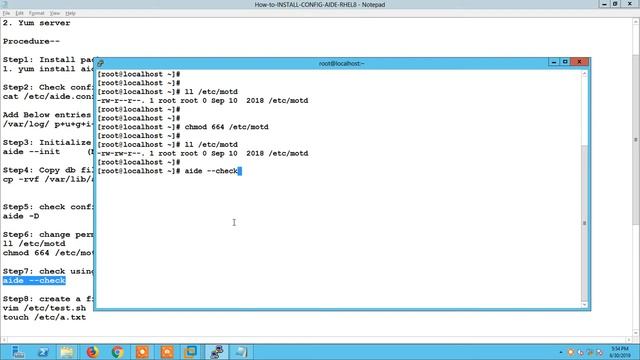
Task: Click Notepad vertical scrollbar thumb
Action: point(636,139)
